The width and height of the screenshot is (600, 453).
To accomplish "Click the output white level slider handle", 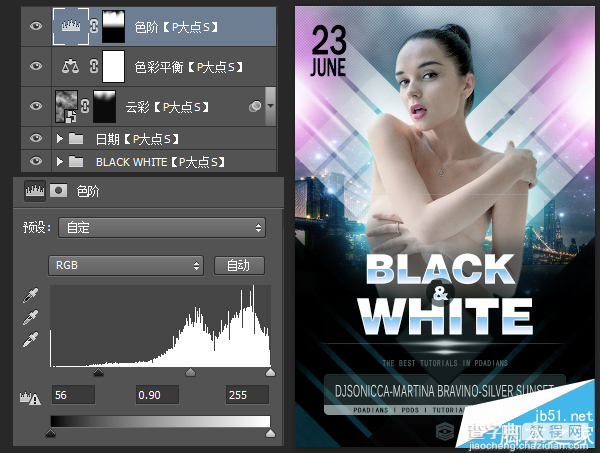I will 271,433.
